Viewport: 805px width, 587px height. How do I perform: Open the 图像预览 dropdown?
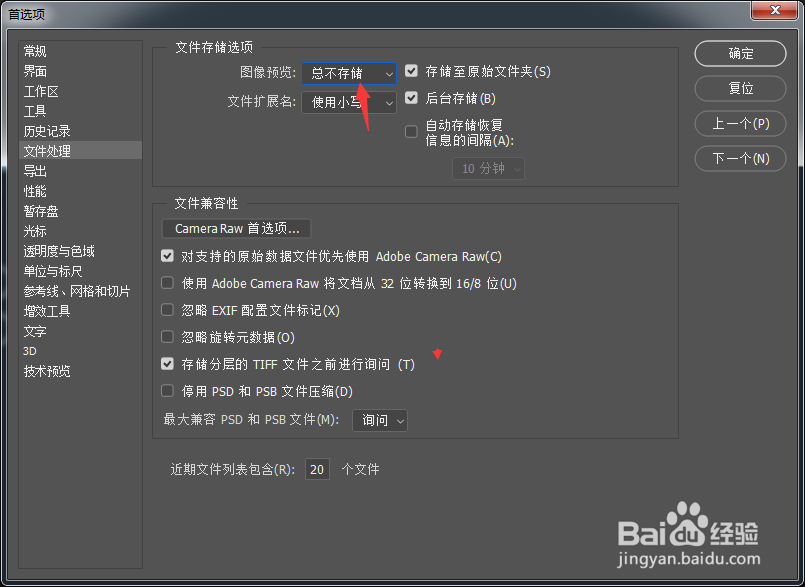349,73
